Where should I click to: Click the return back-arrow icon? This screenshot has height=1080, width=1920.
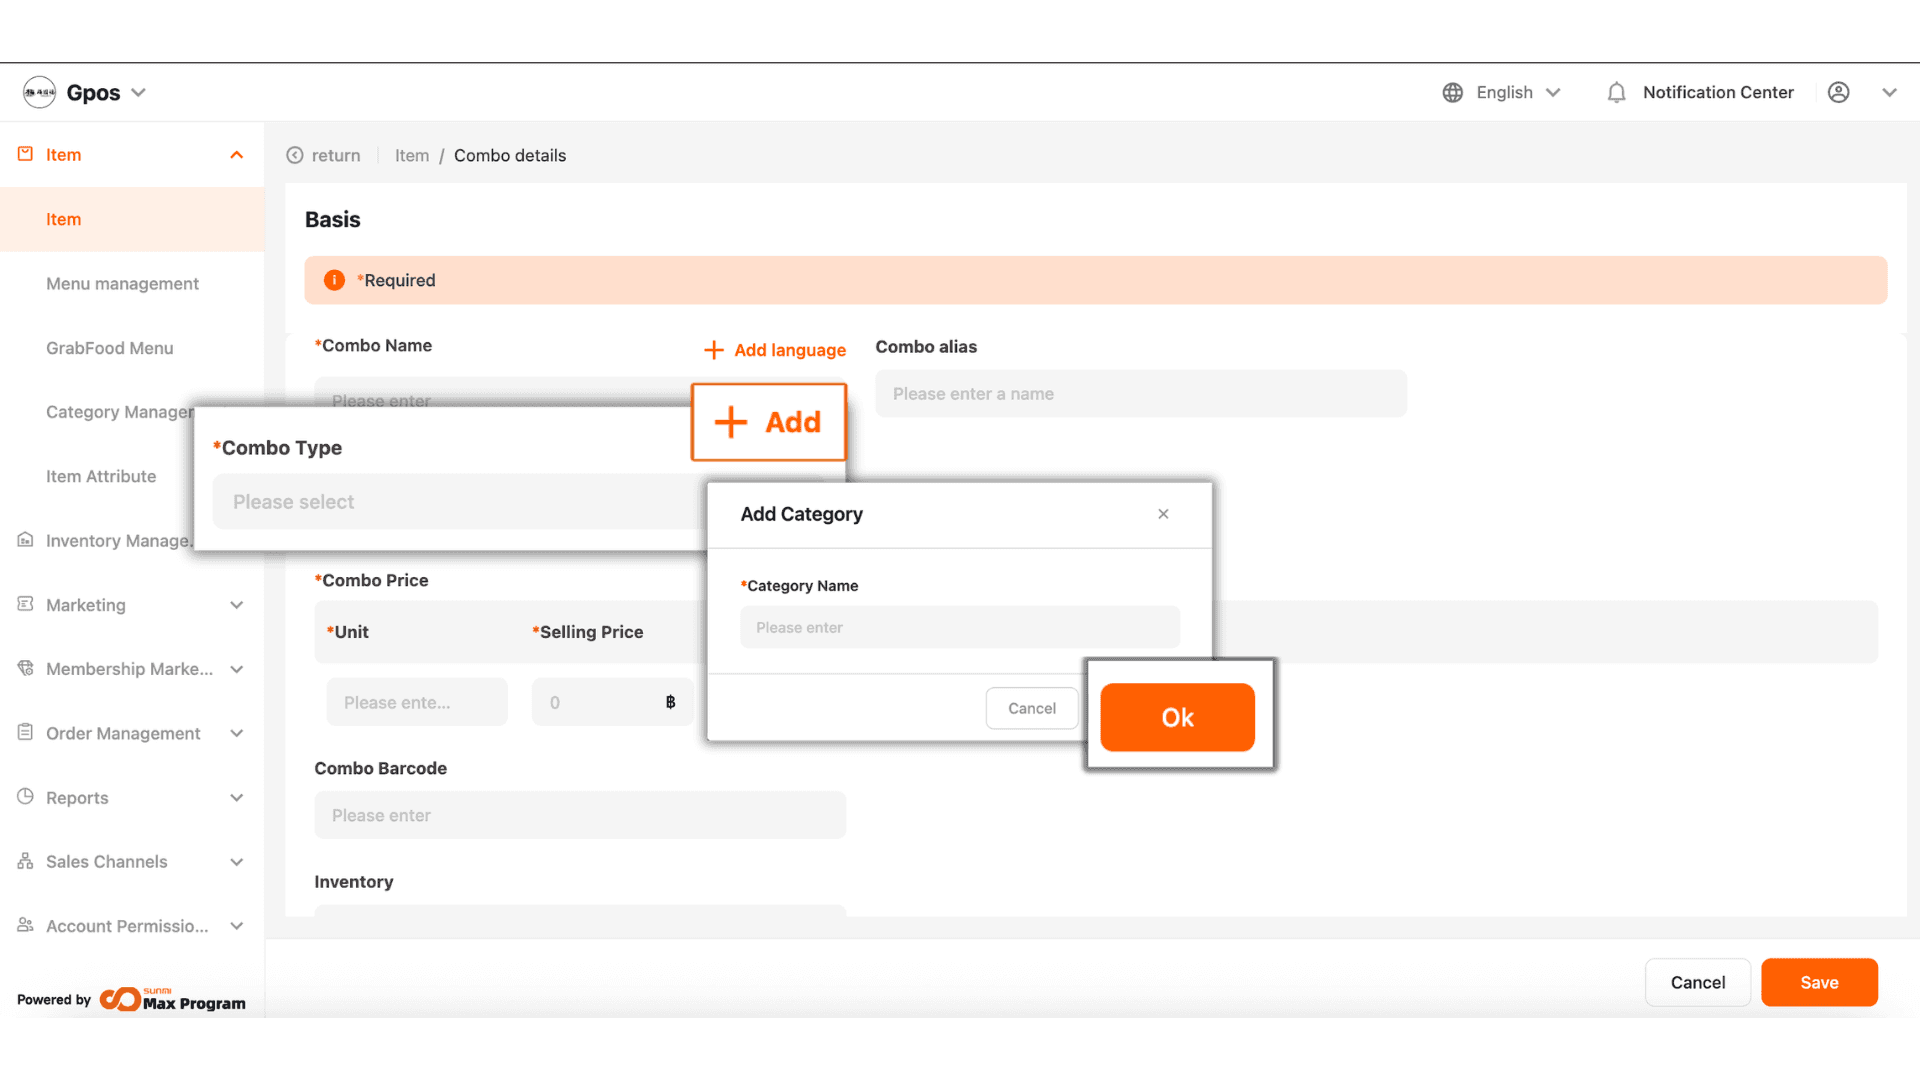pos(295,155)
